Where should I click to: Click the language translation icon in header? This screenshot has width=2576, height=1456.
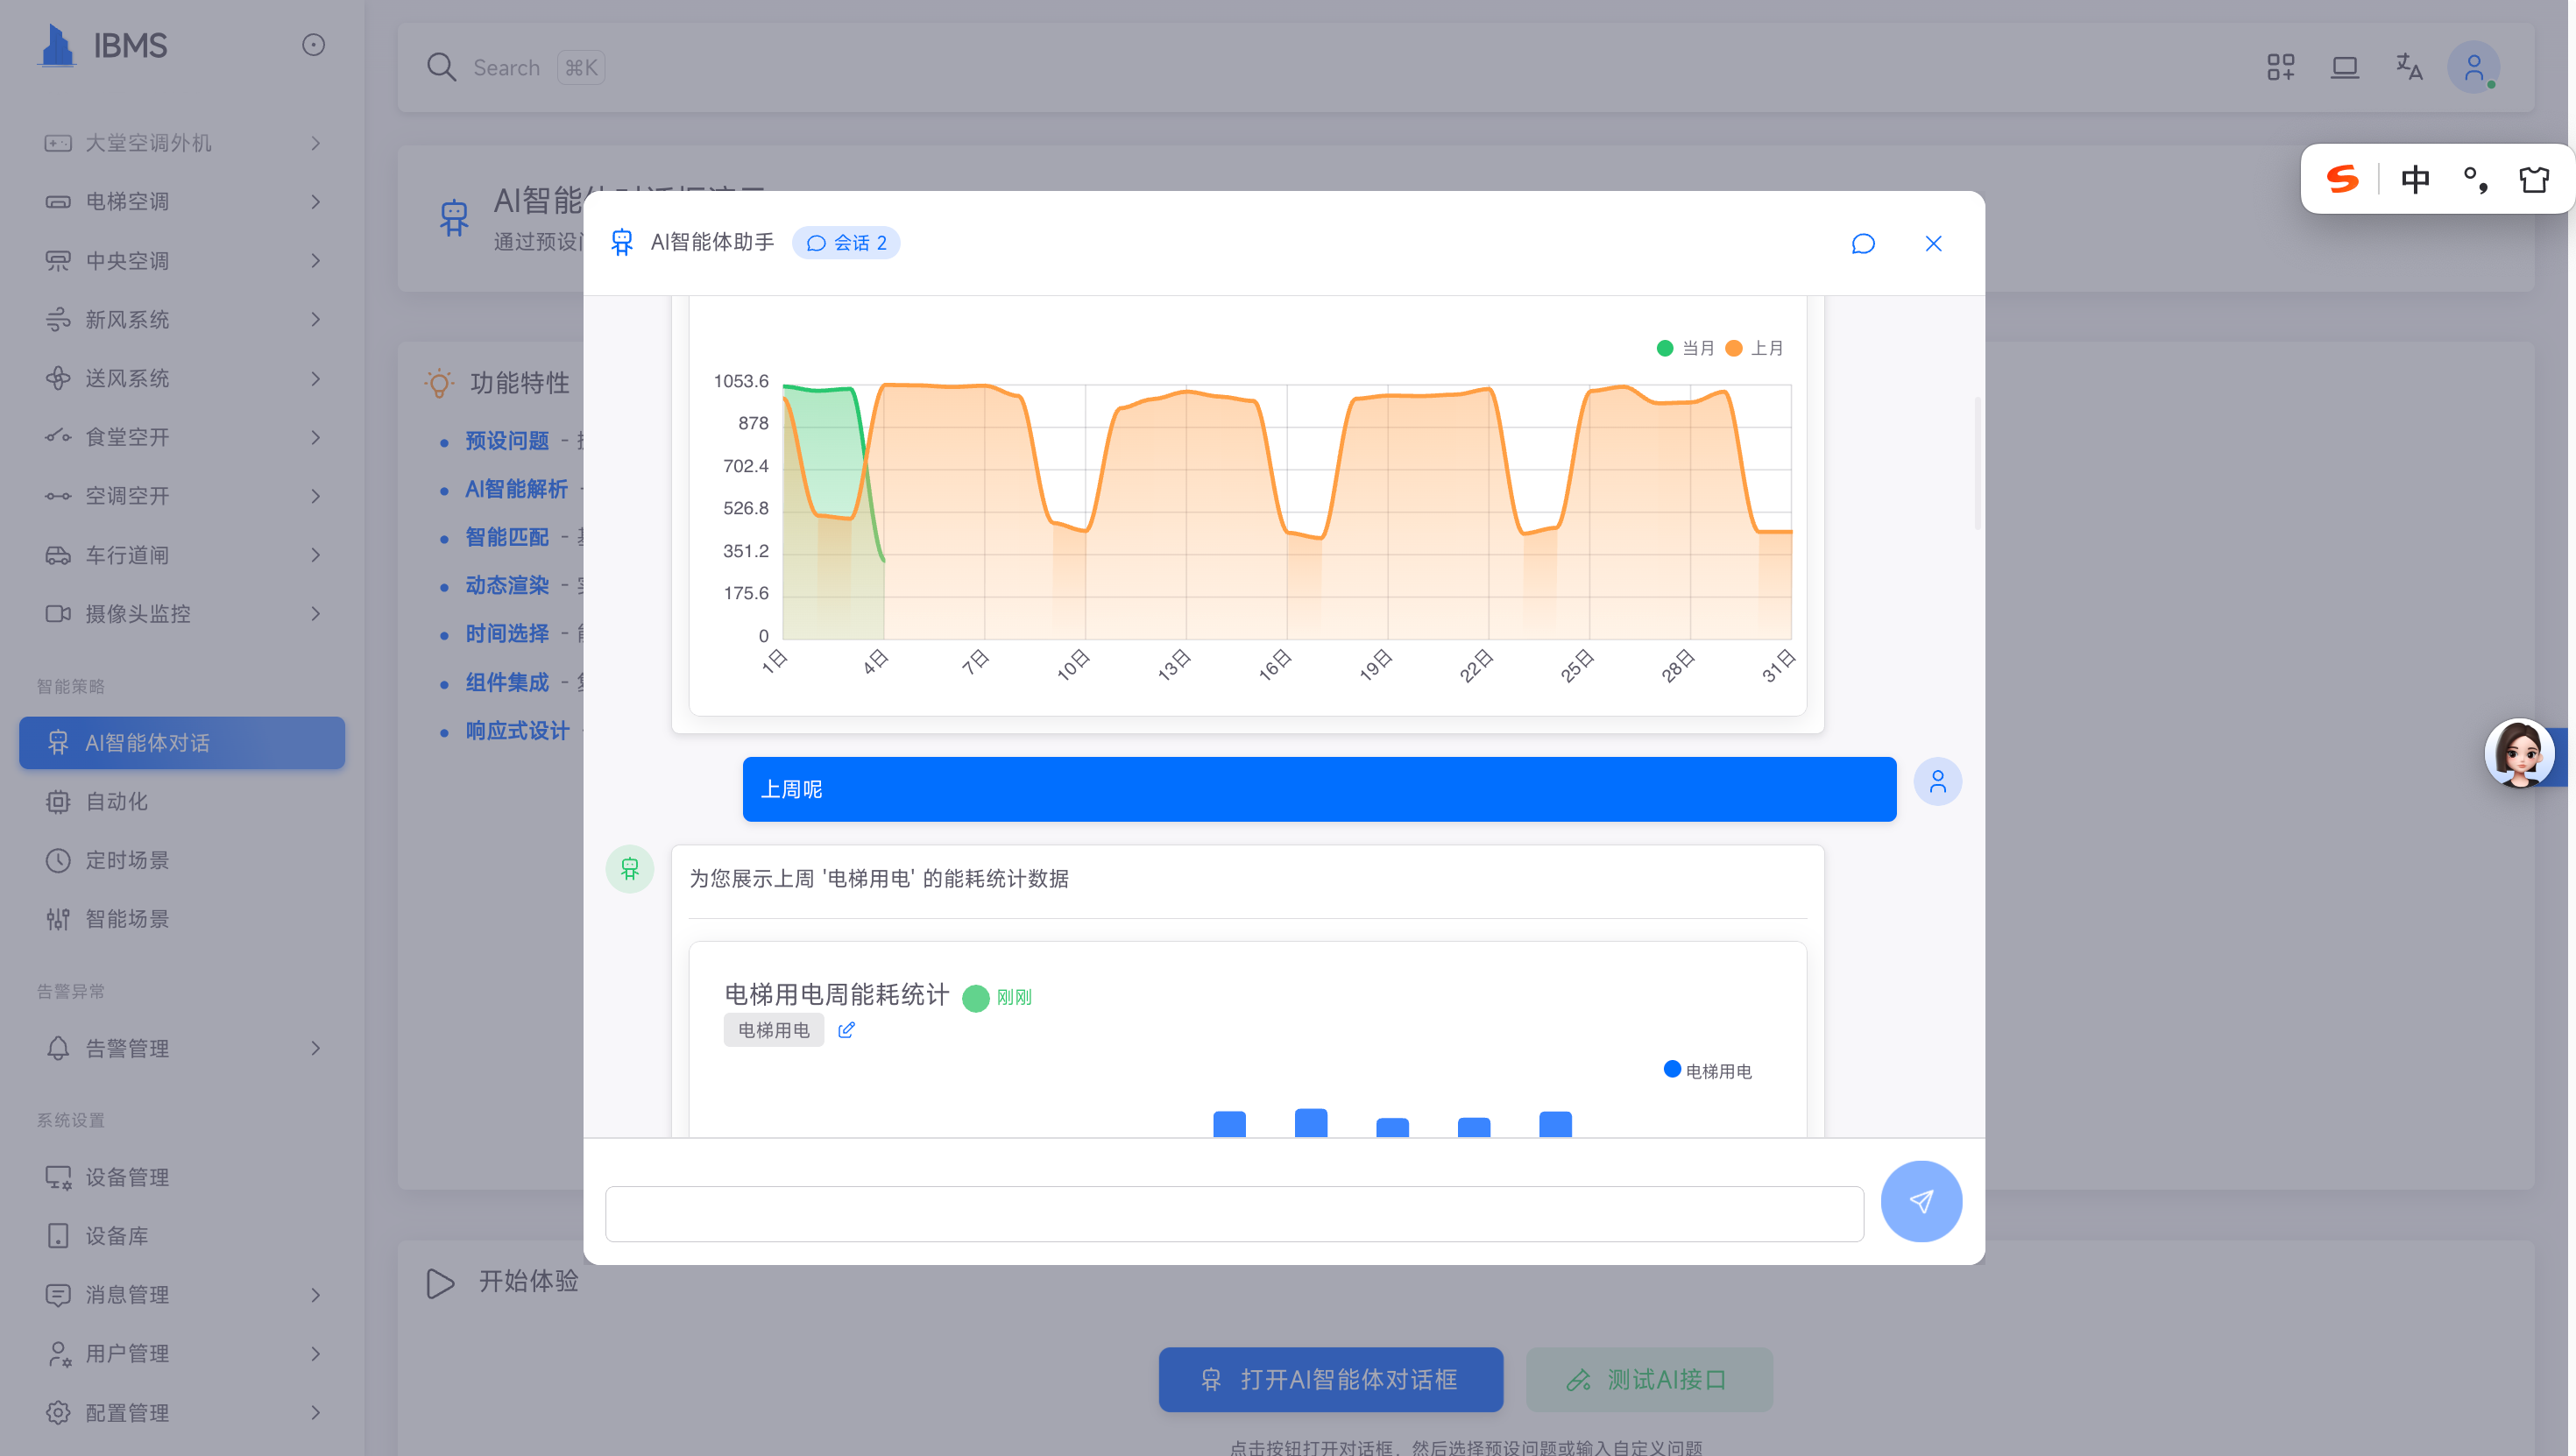(x=2408, y=67)
